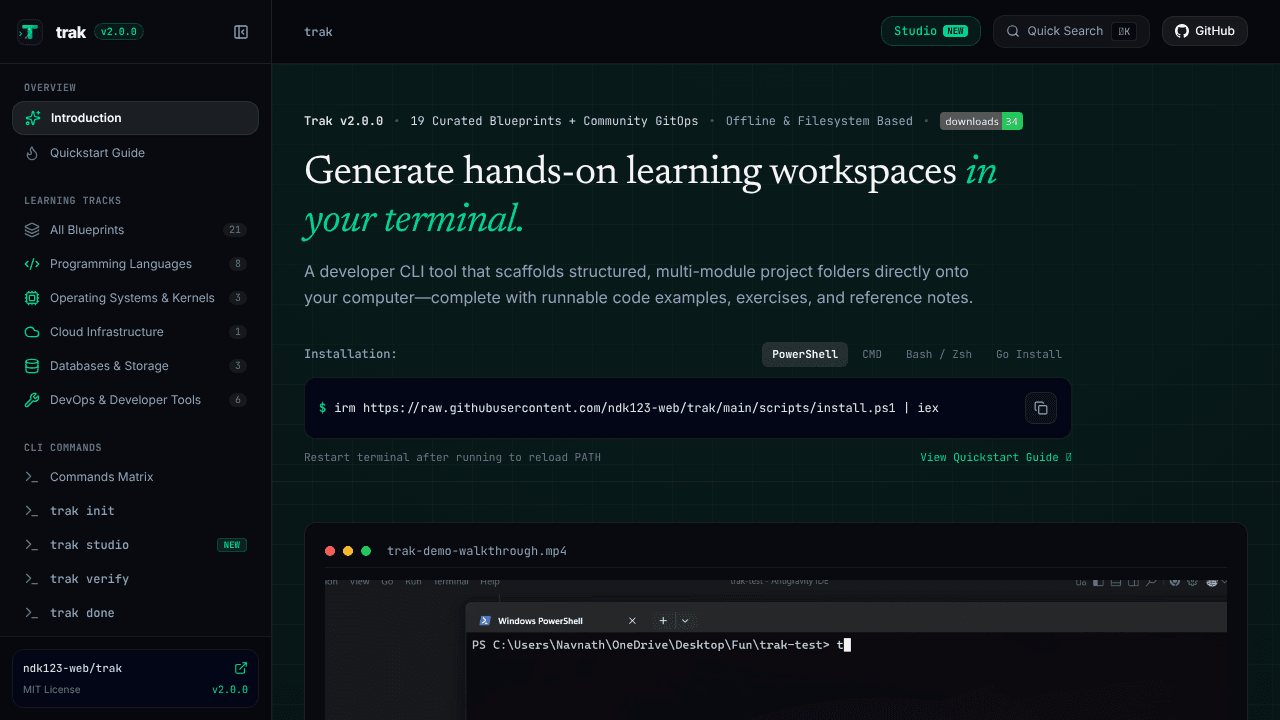Open external link icon for ndk123-web/trak

tap(241, 668)
